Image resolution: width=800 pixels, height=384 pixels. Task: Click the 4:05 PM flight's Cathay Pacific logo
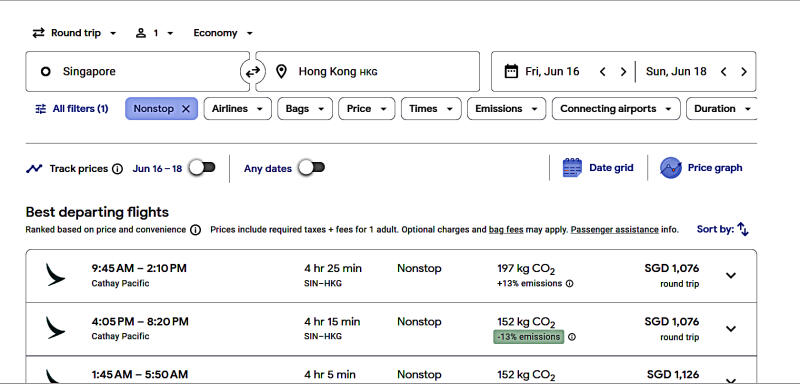(55, 328)
